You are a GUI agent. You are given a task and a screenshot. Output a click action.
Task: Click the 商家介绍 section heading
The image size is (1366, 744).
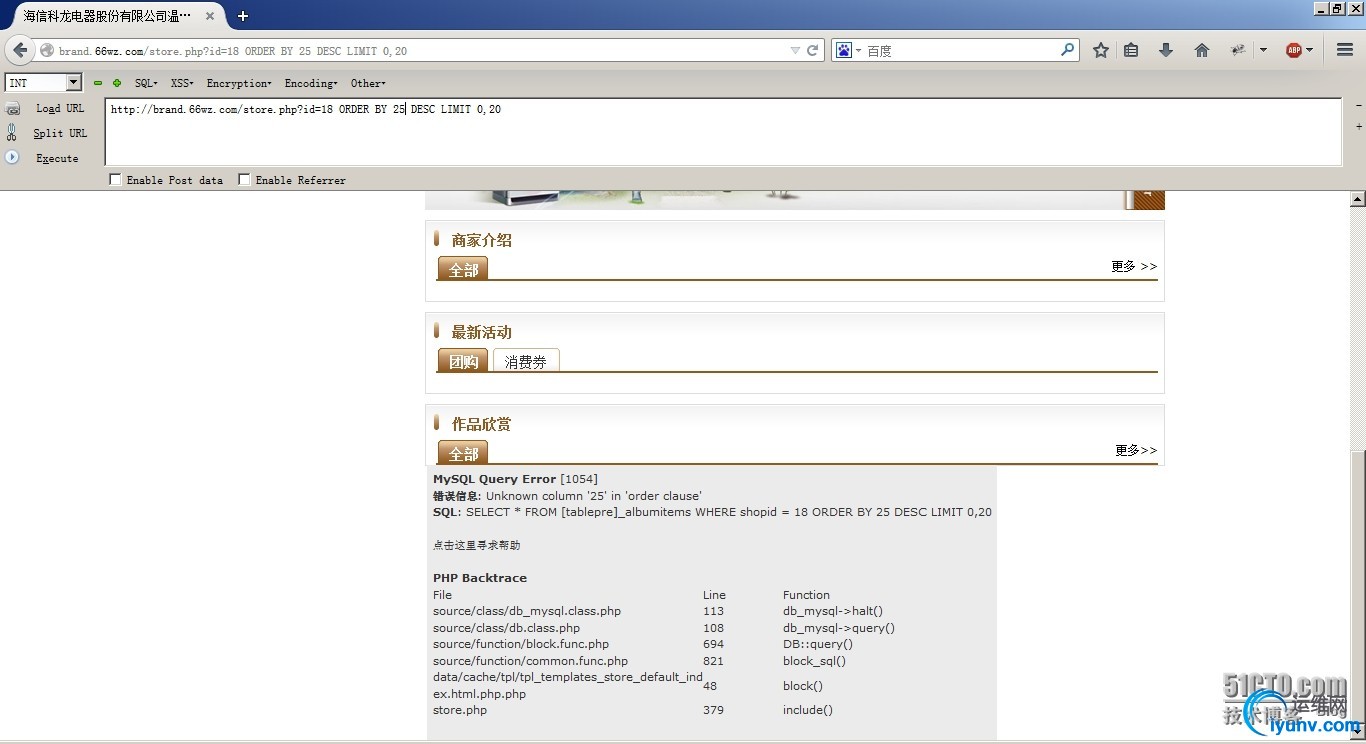click(x=482, y=240)
